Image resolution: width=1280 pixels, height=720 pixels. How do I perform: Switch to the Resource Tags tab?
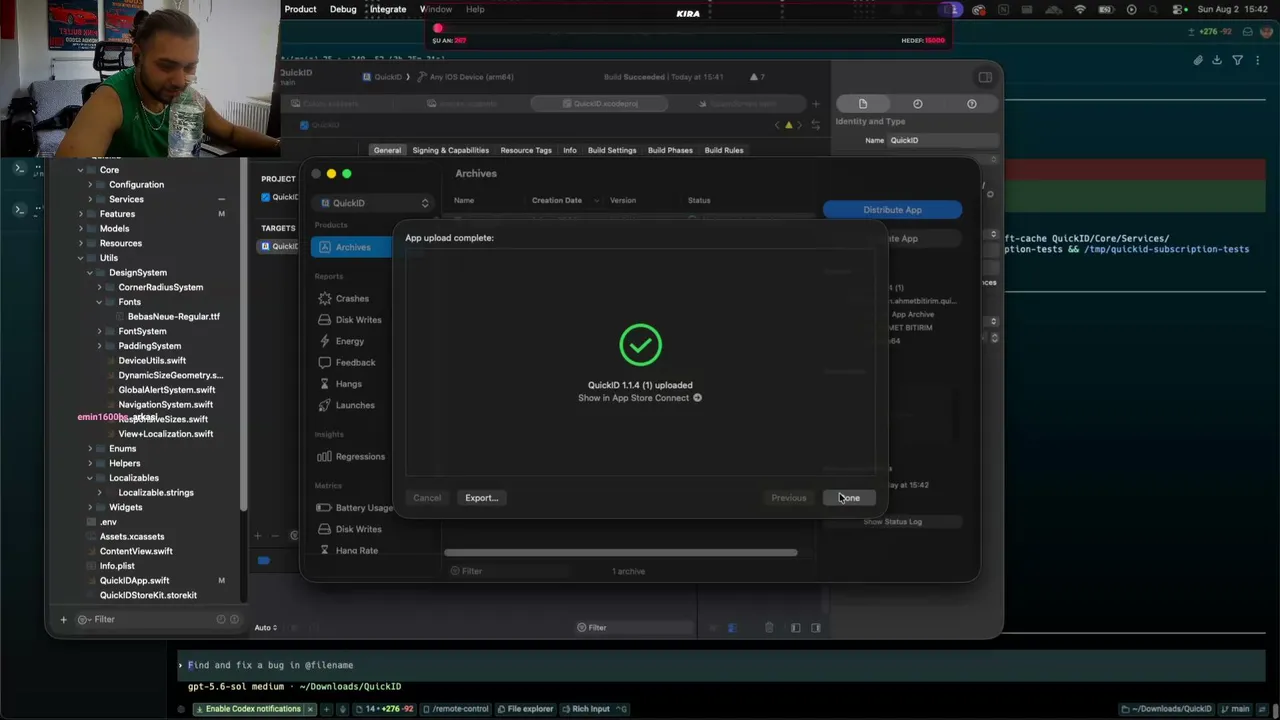[526, 150]
